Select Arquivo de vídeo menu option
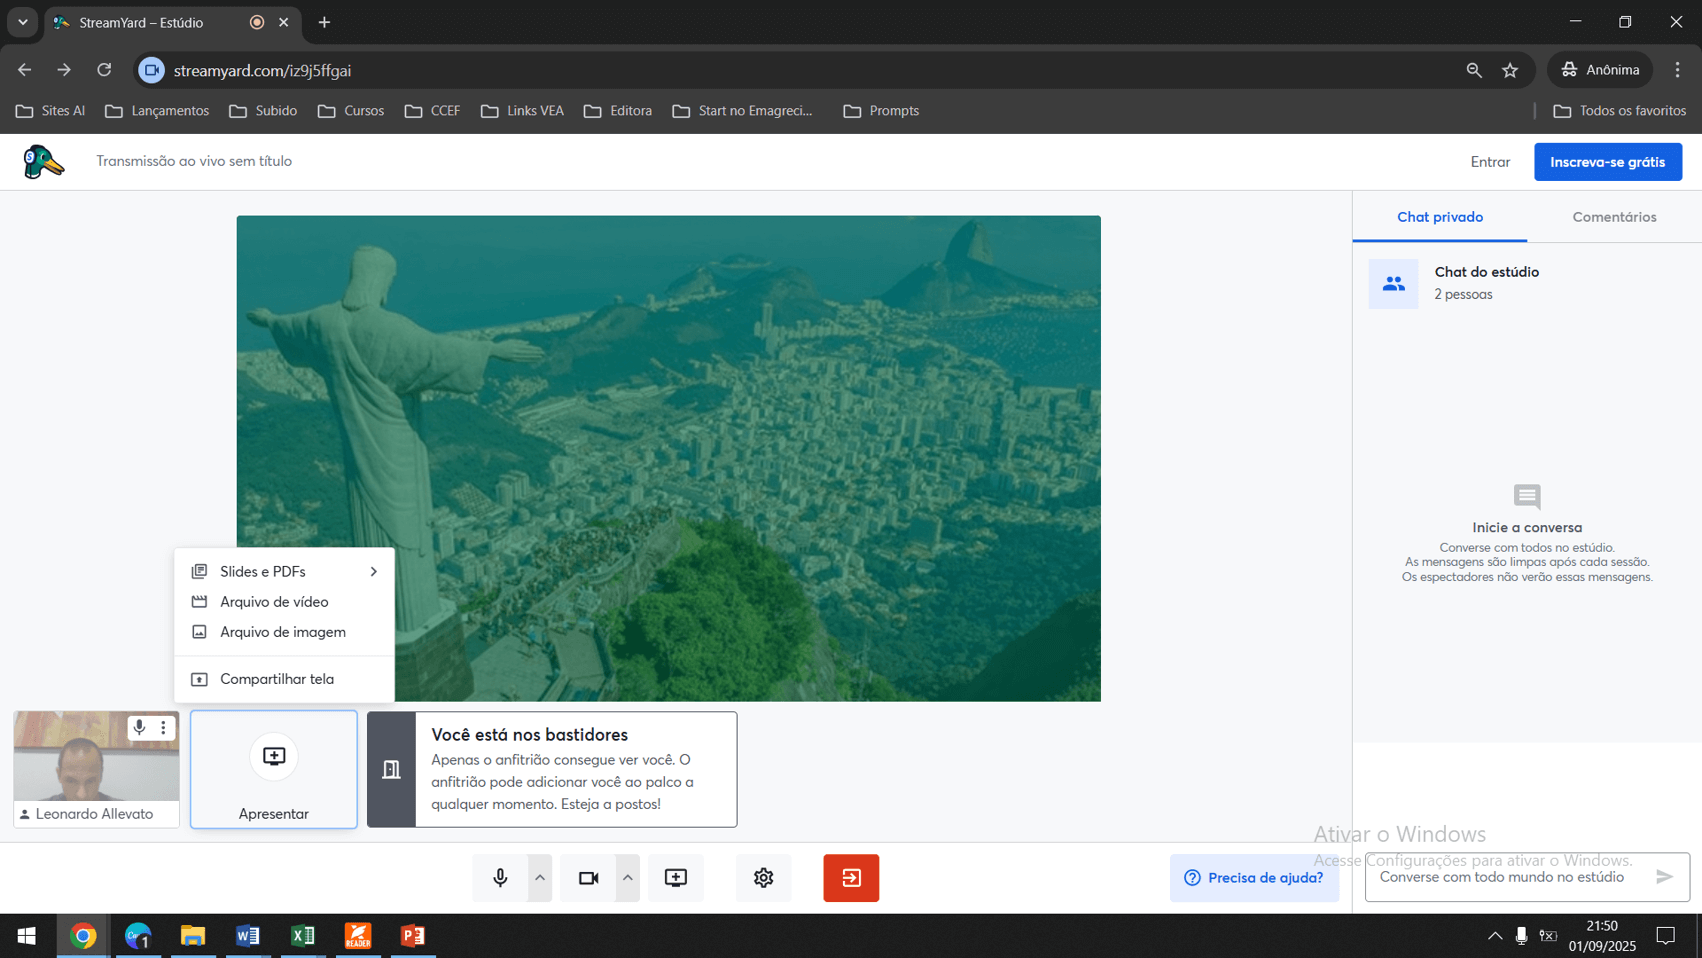Viewport: 1702px width, 958px height. coord(274,602)
